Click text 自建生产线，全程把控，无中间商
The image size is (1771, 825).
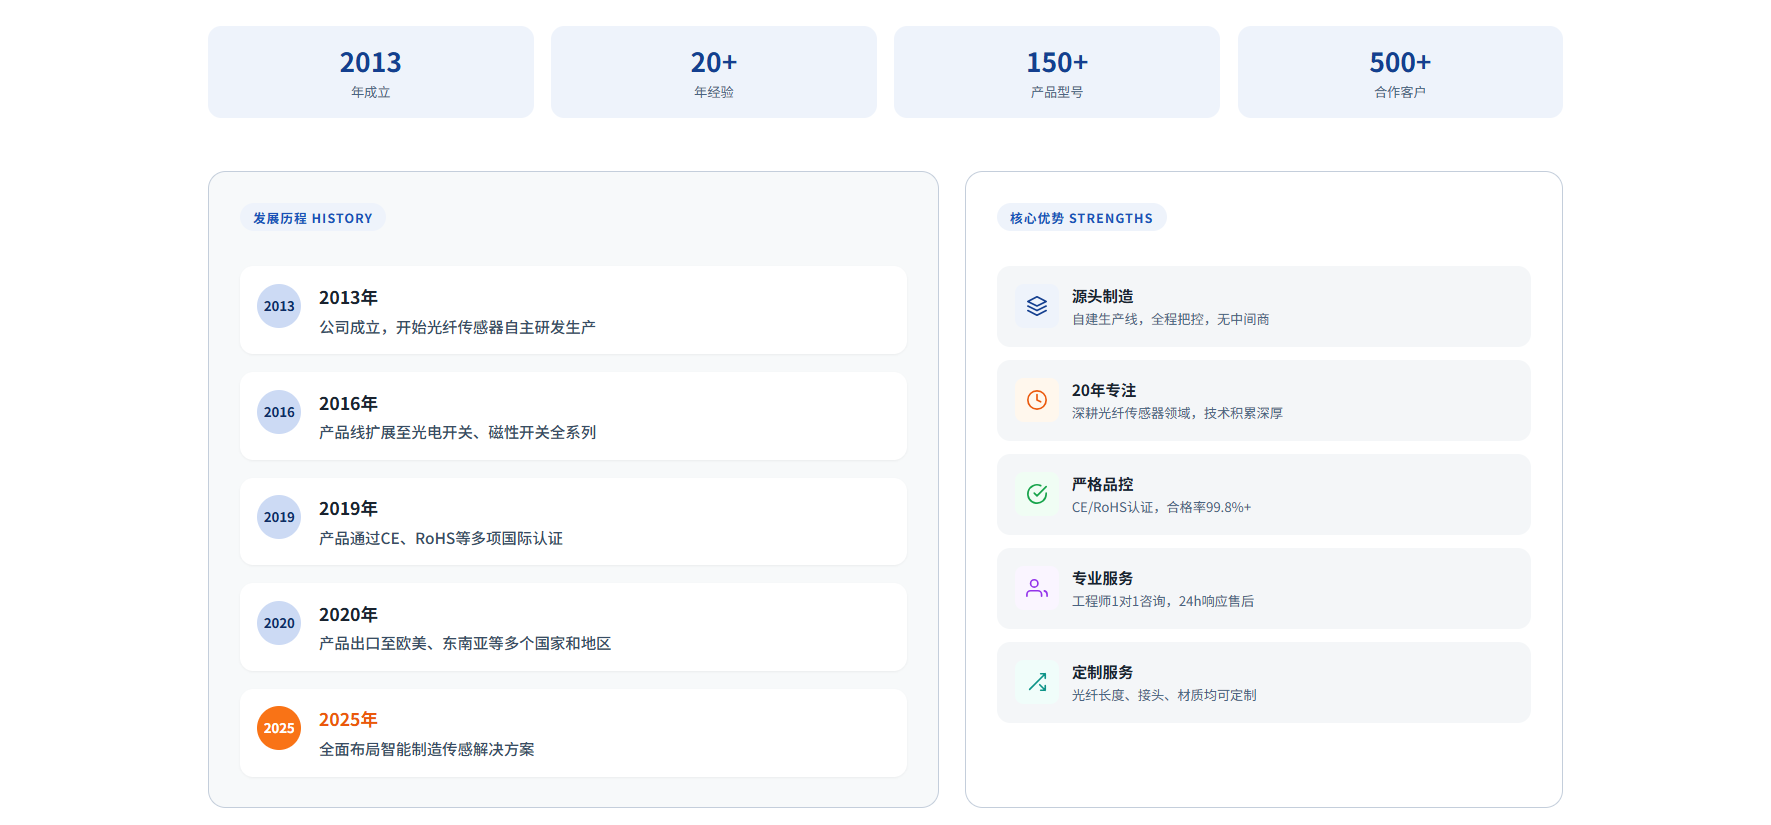coord(1171,319)
